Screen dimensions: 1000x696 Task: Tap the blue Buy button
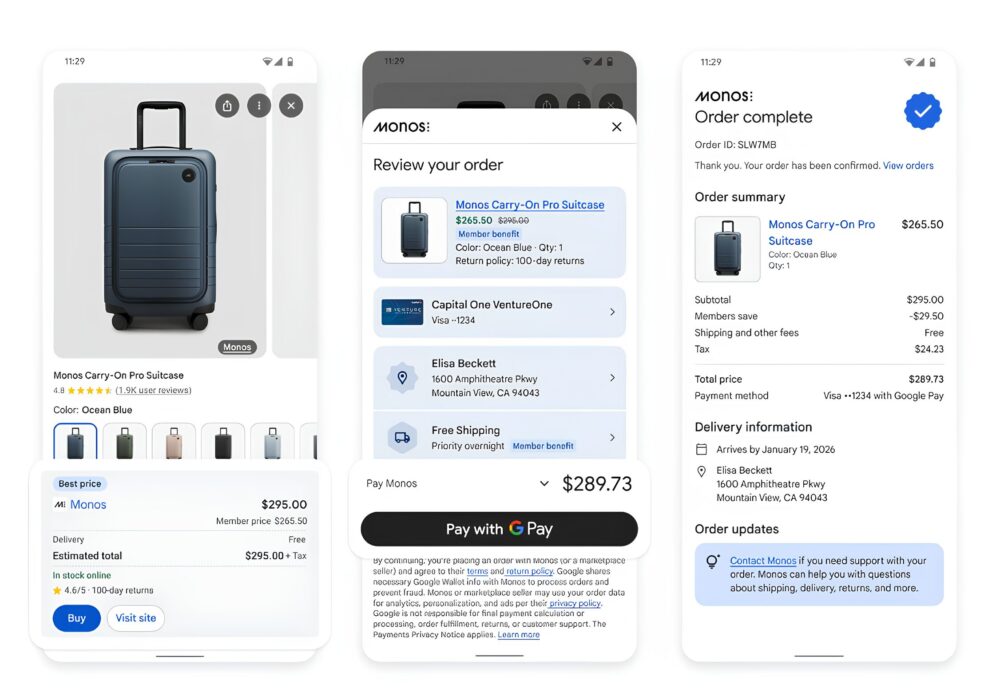click(x=77, y=618)
